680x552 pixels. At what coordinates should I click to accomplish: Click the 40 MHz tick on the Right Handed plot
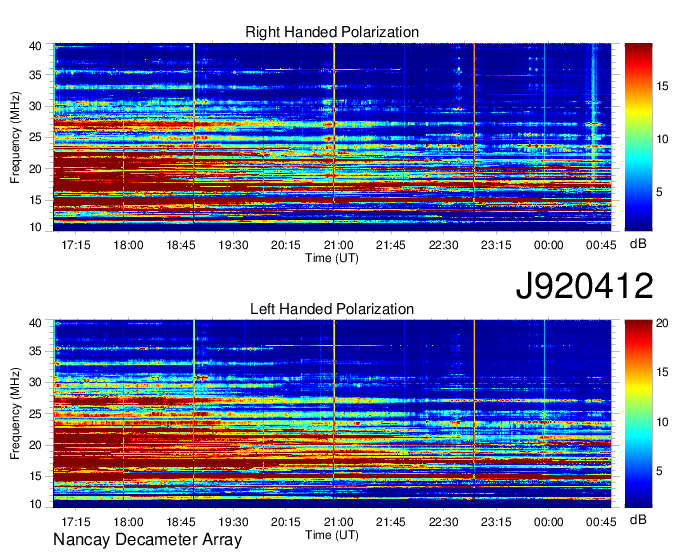click(x=35, y=46)
